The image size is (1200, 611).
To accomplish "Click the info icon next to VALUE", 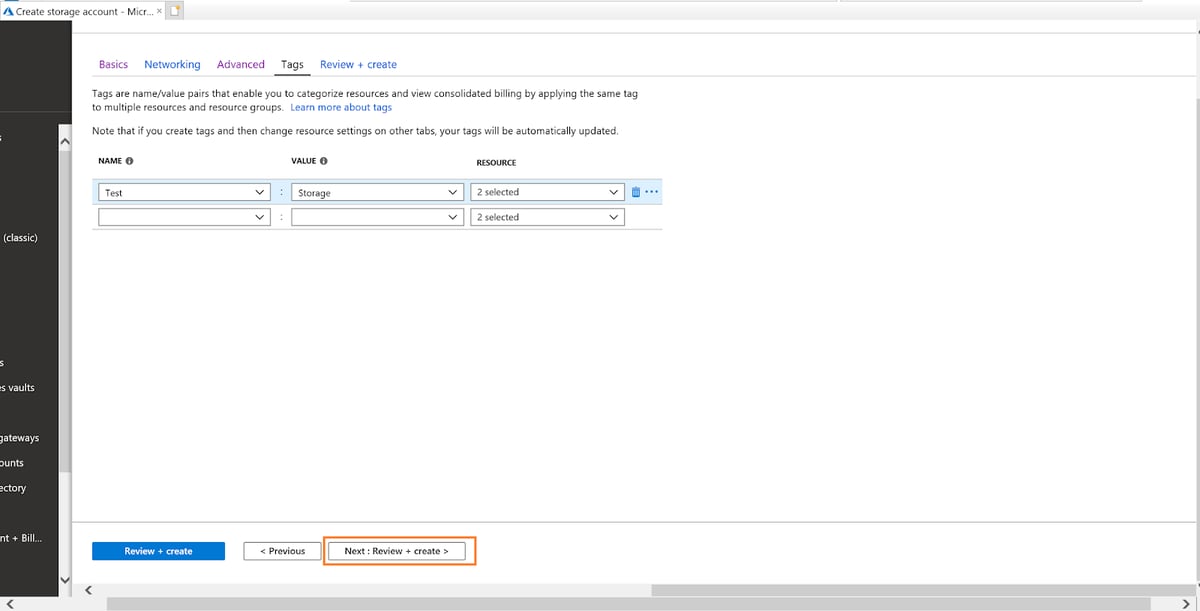I will coord(324,161).
